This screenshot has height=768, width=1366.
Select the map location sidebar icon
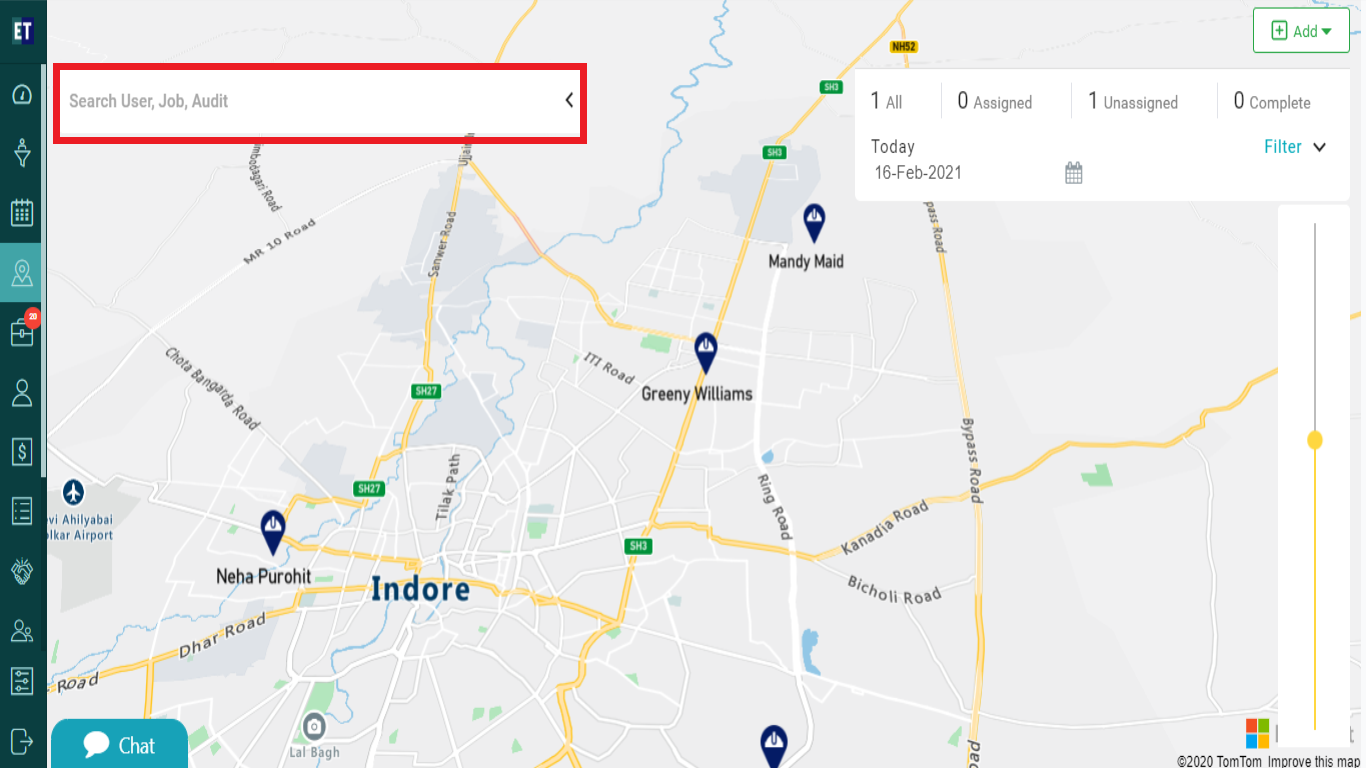click(22, 272)
